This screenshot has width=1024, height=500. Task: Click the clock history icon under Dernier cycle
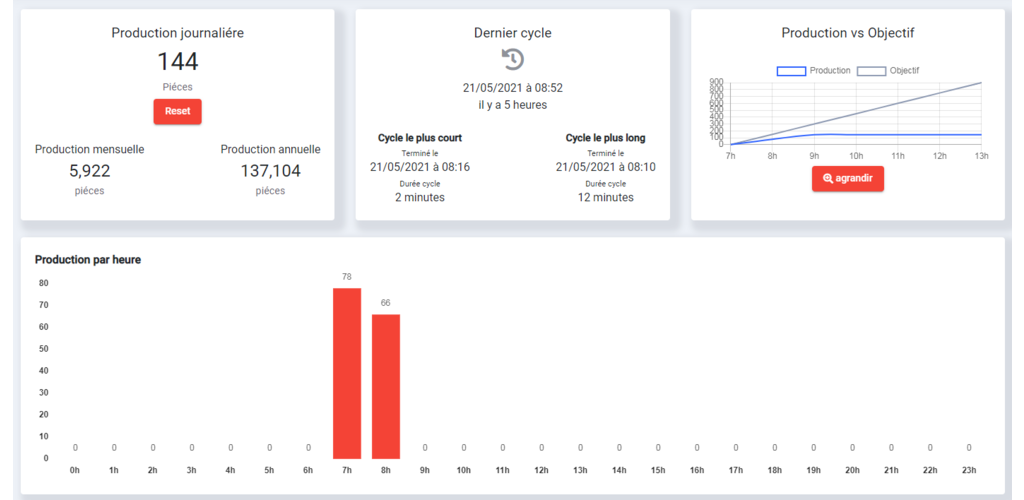coord(513,59)
